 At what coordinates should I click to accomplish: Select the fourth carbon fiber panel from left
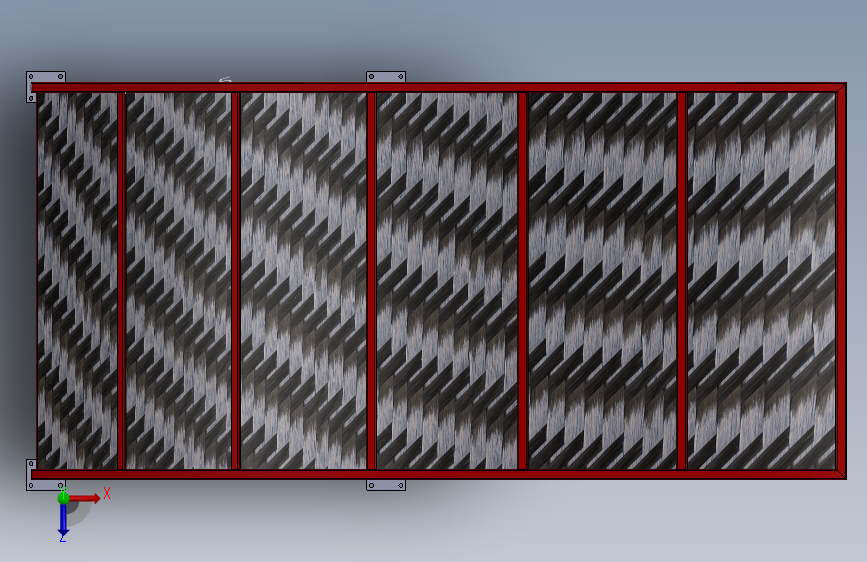click(x=447, y=281)
